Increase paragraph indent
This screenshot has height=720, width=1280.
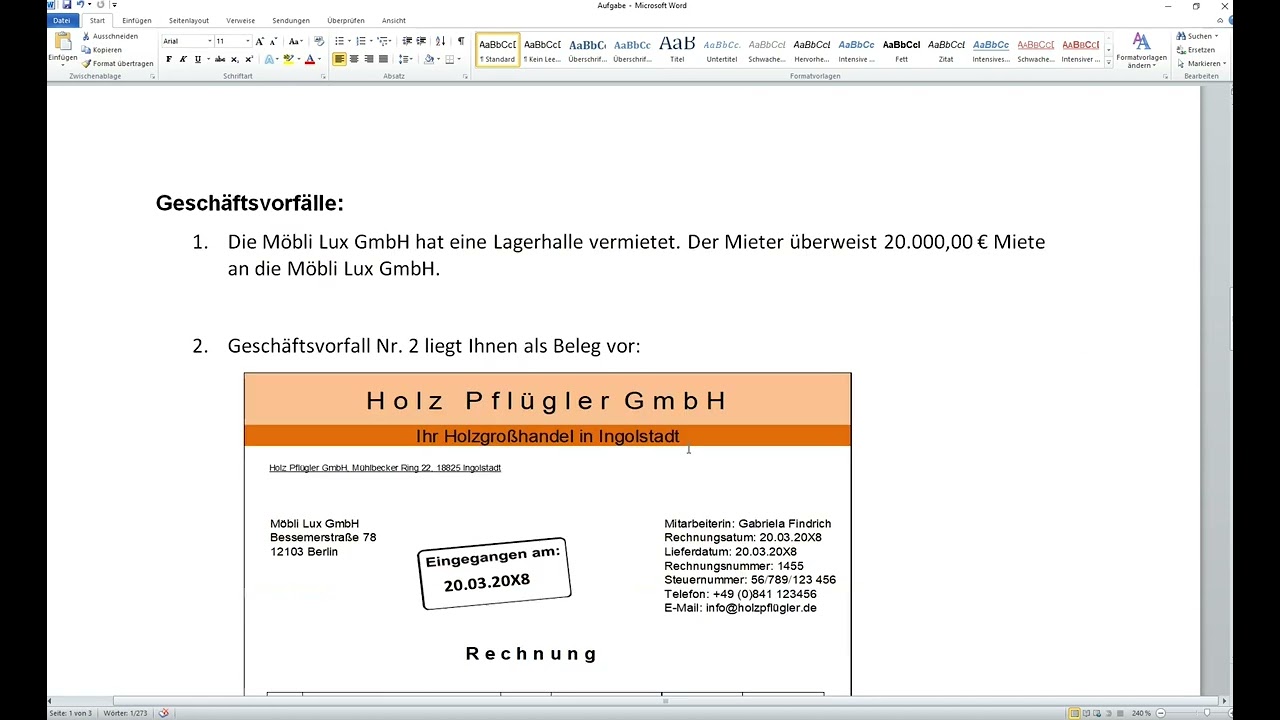coord(421,41)
